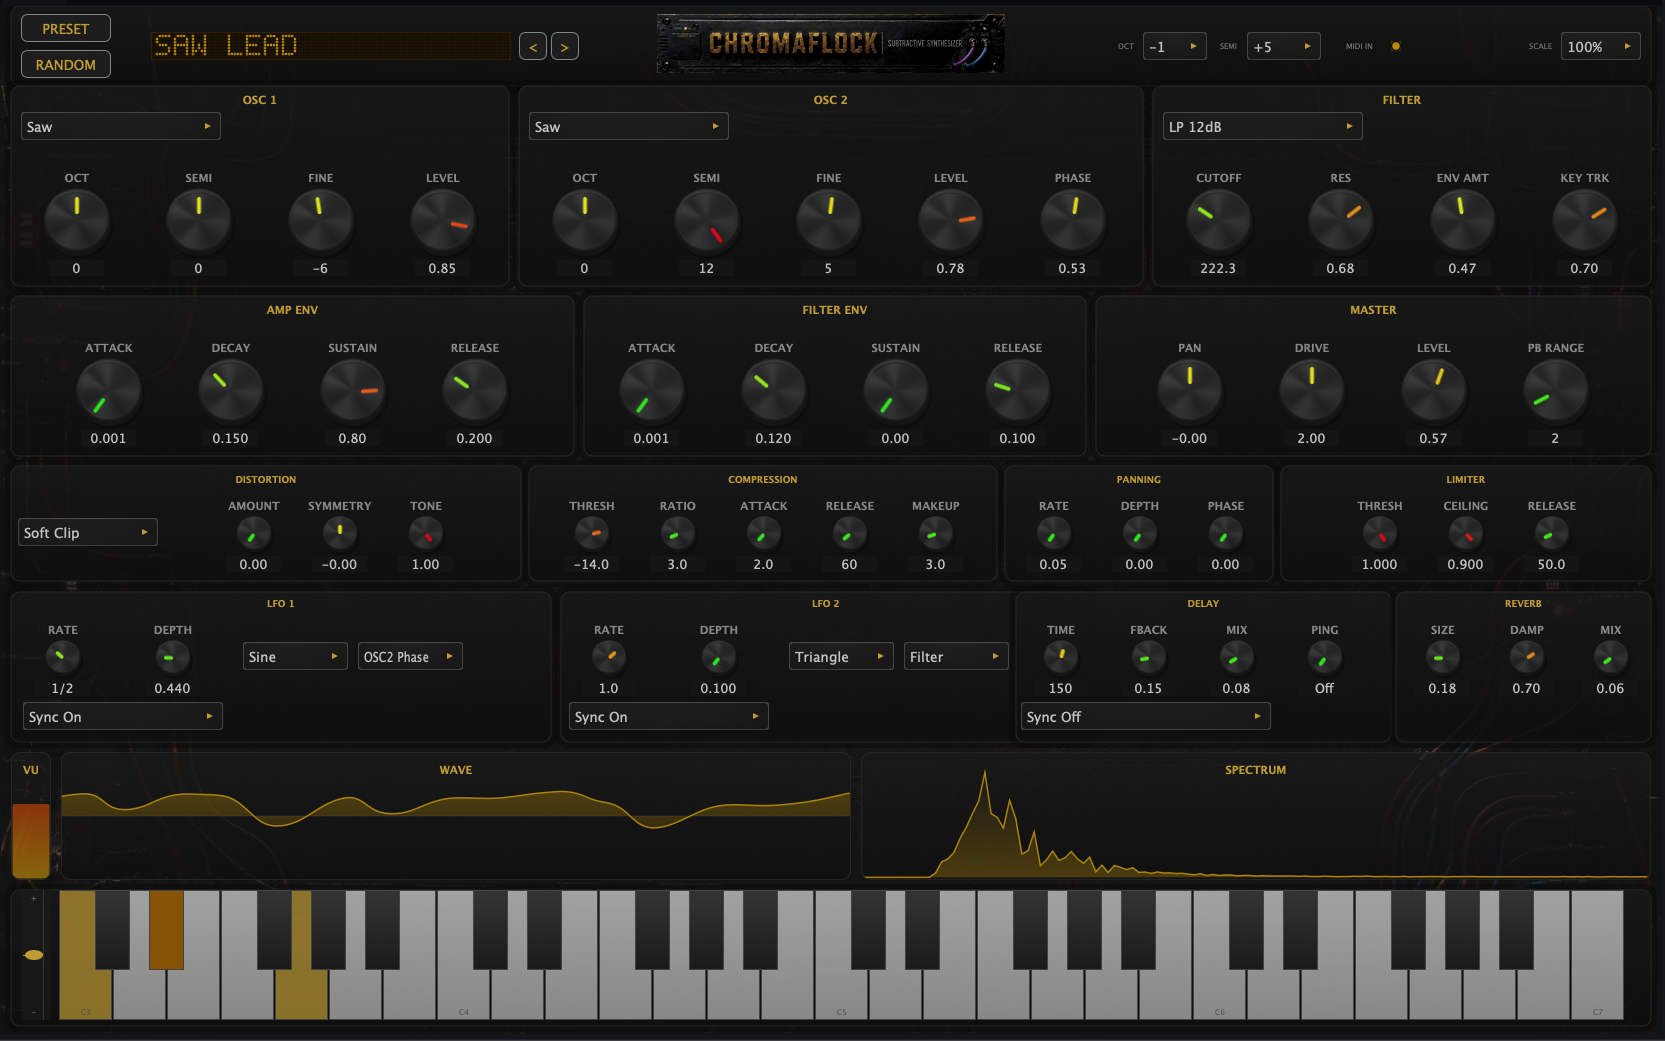Click the pitch bend wheel beside keyboard
The height and width of the screenshot is (1041, 1665).
33,955
